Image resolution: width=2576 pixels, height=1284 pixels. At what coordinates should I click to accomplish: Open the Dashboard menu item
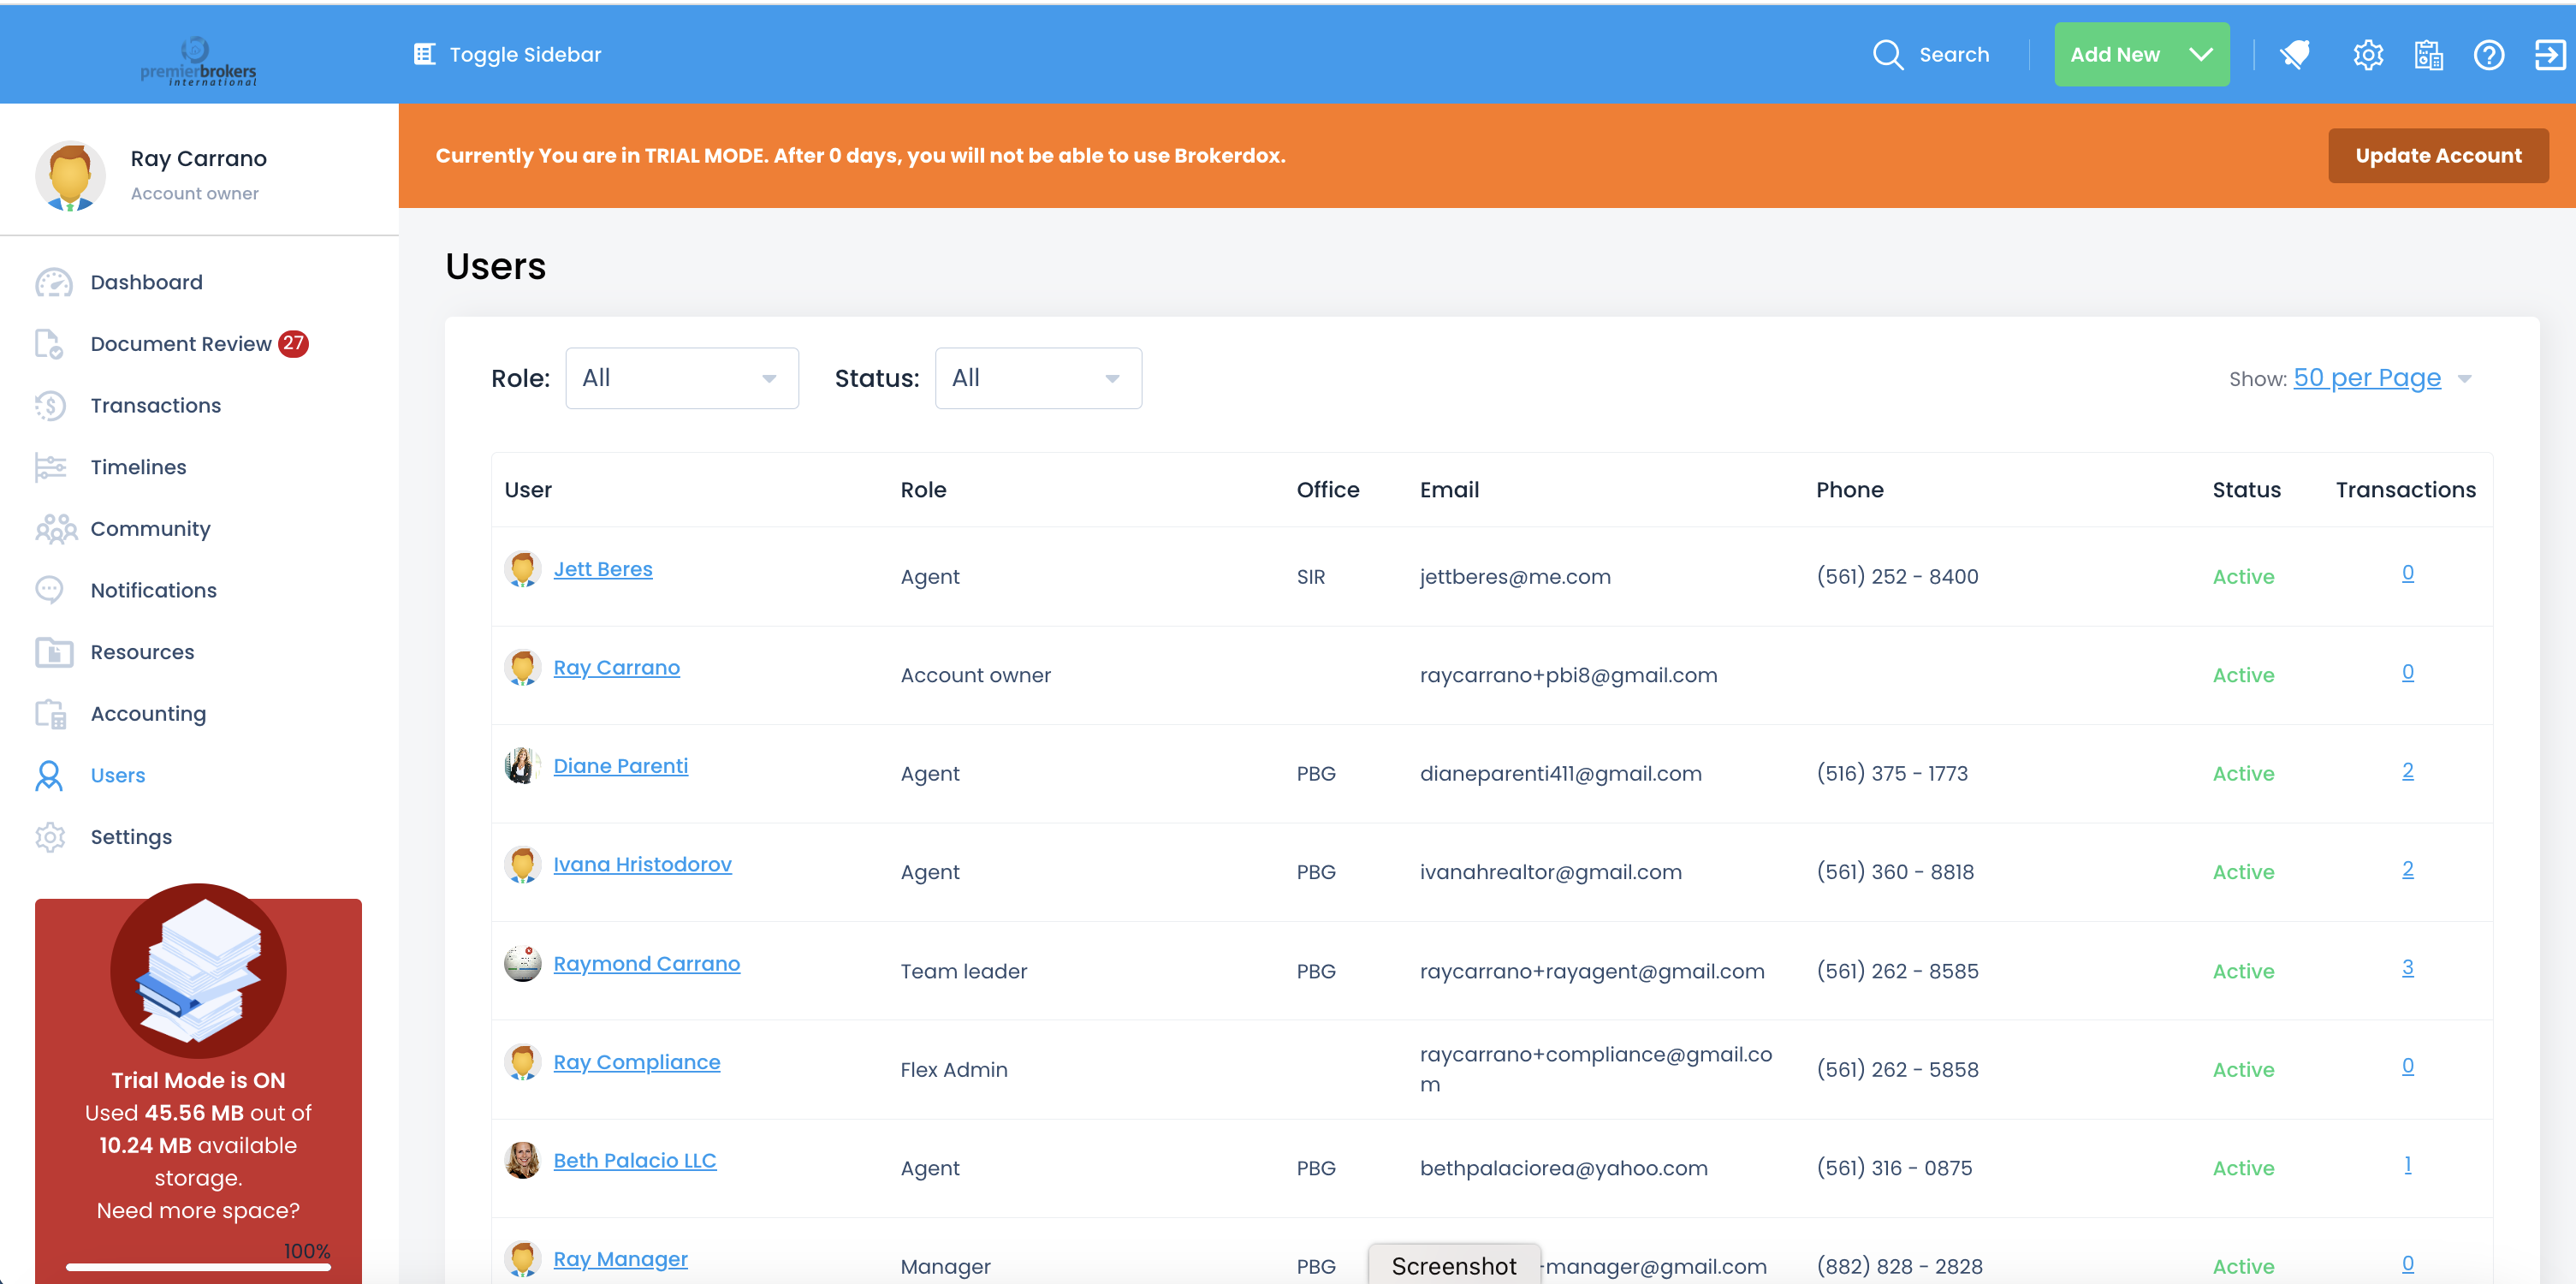[146, 283]
